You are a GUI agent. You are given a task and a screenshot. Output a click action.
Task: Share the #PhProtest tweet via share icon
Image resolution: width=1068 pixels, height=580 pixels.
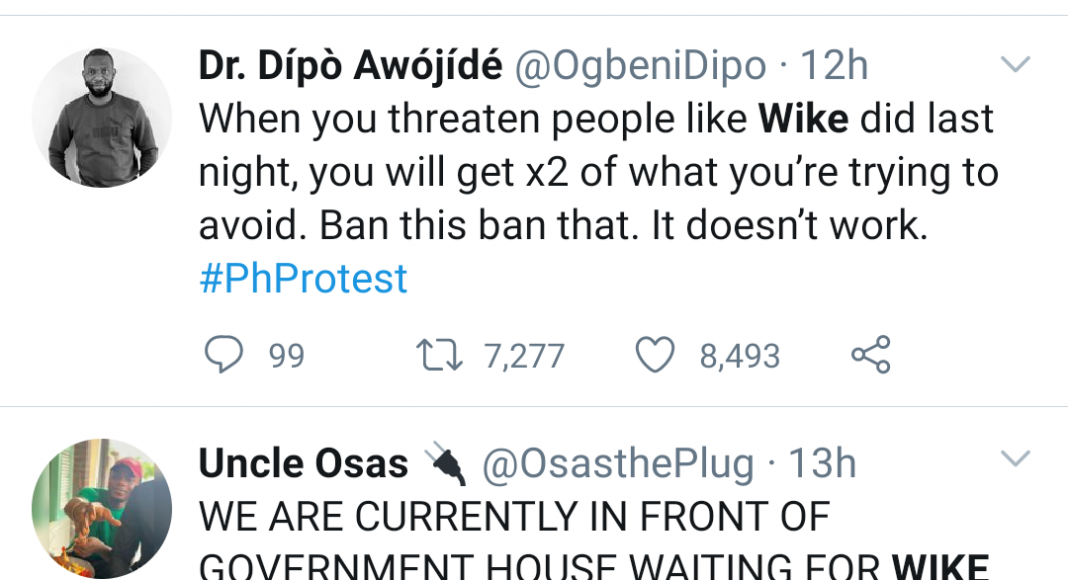(870, 355)
